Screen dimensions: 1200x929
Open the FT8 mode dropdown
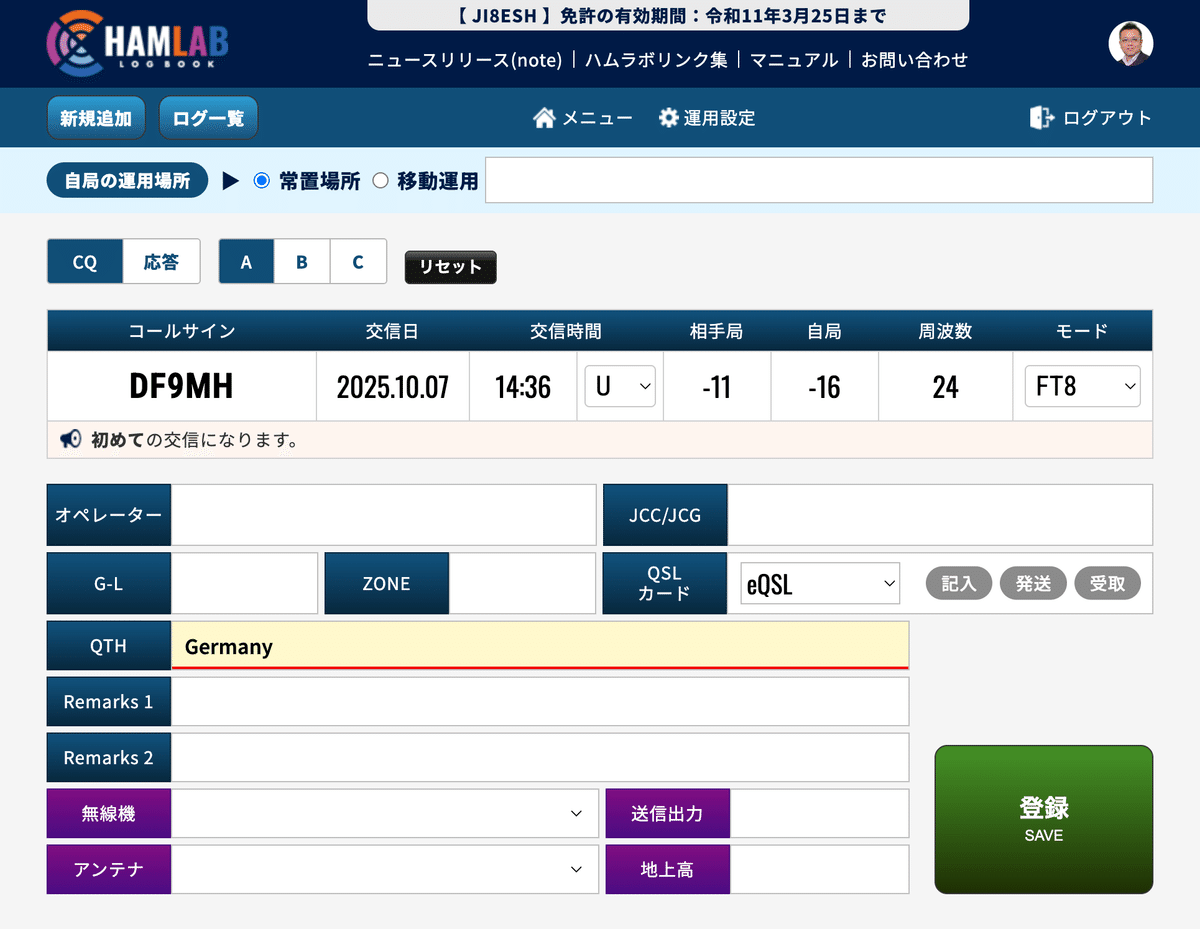(1082, 386)
